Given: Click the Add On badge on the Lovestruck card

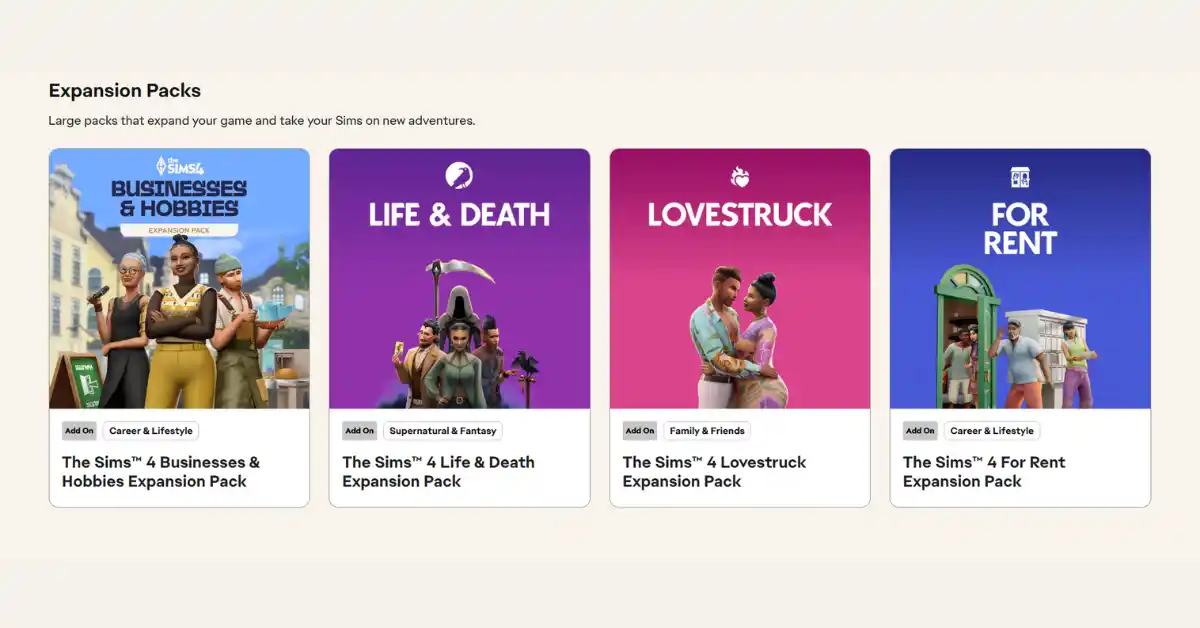Looking at the screenshot, I should pyautogui.click(x=639, y=430).
